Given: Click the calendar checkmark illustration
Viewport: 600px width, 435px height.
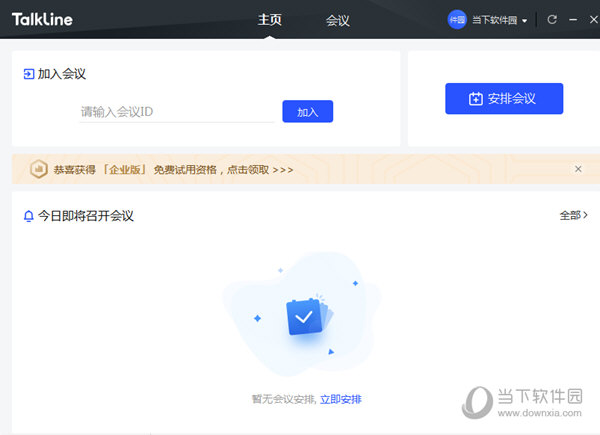Looking at the screenshot, I should 309,317.
